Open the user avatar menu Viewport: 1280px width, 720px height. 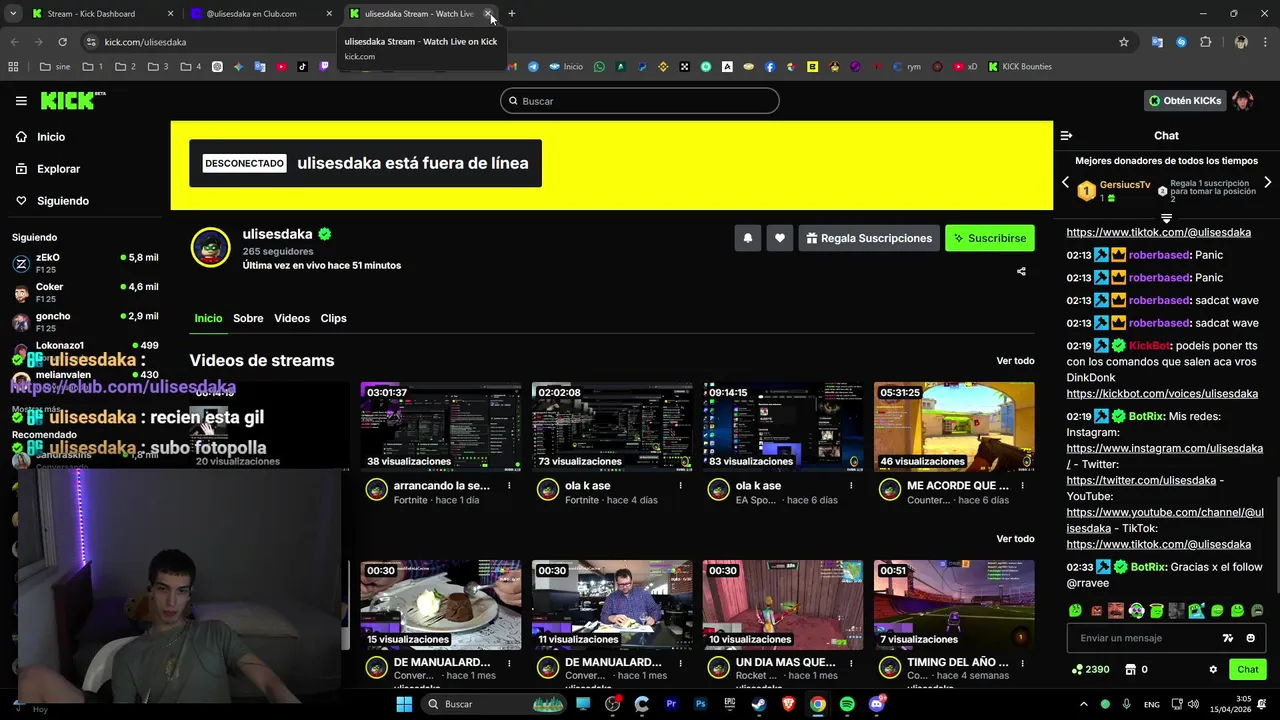pos(1242,101)
